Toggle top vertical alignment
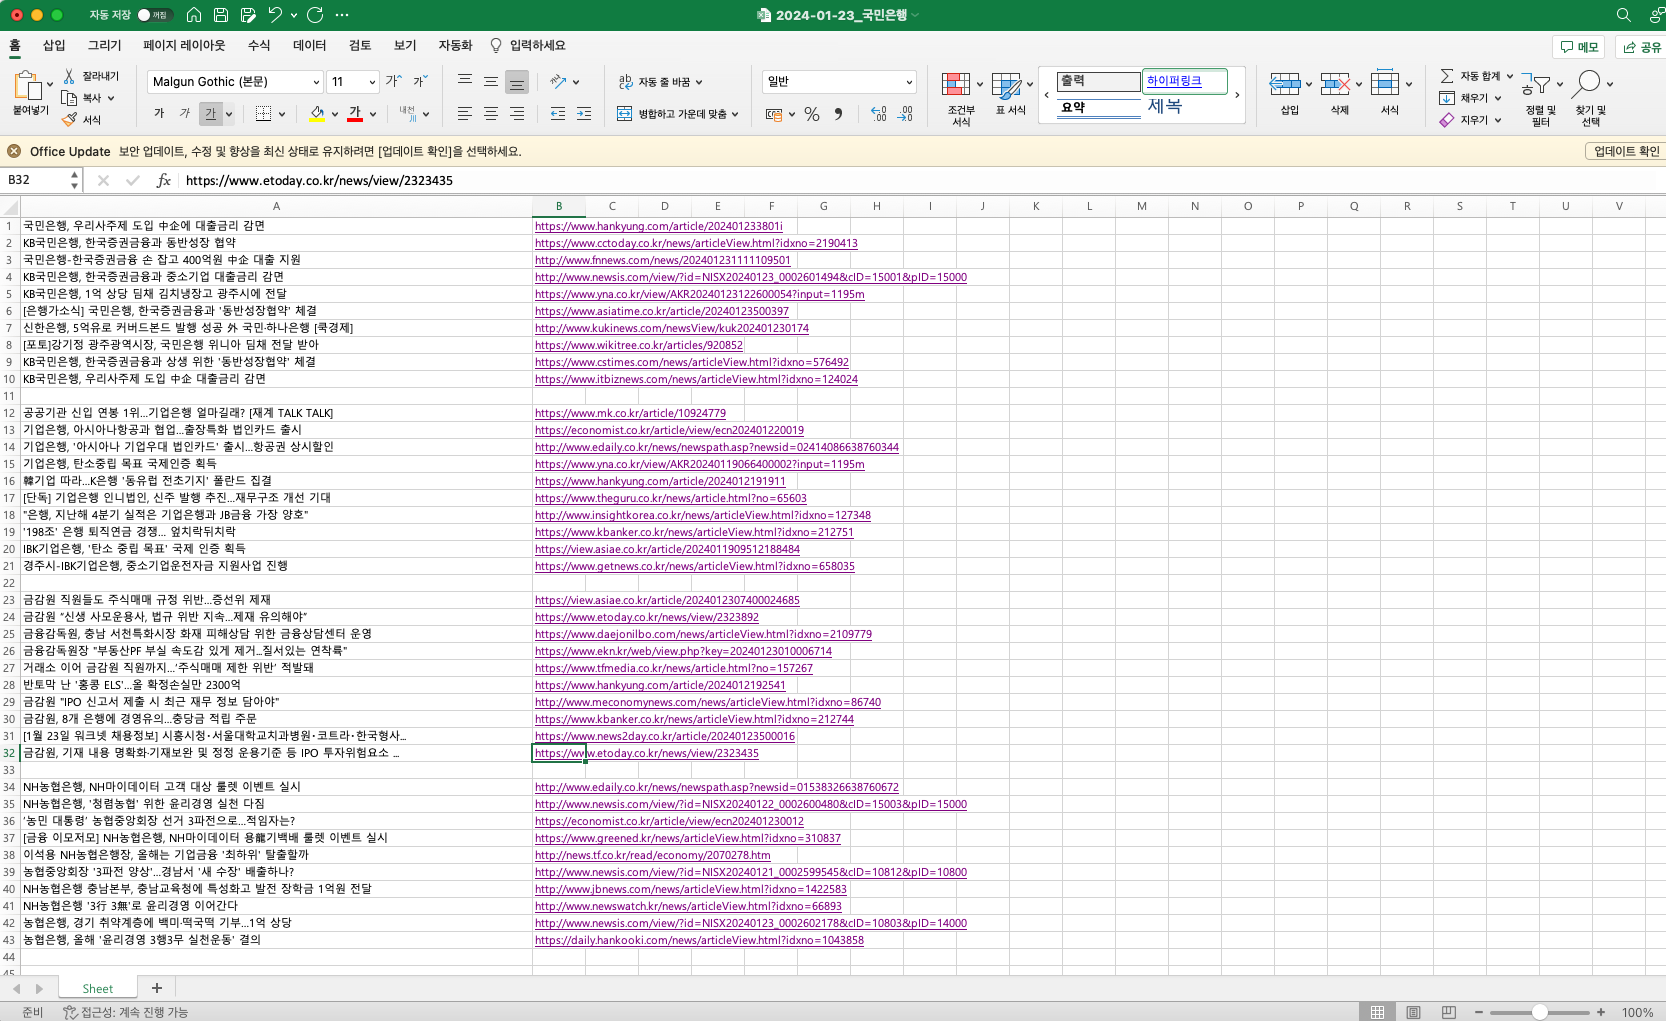 coord(465,82)
